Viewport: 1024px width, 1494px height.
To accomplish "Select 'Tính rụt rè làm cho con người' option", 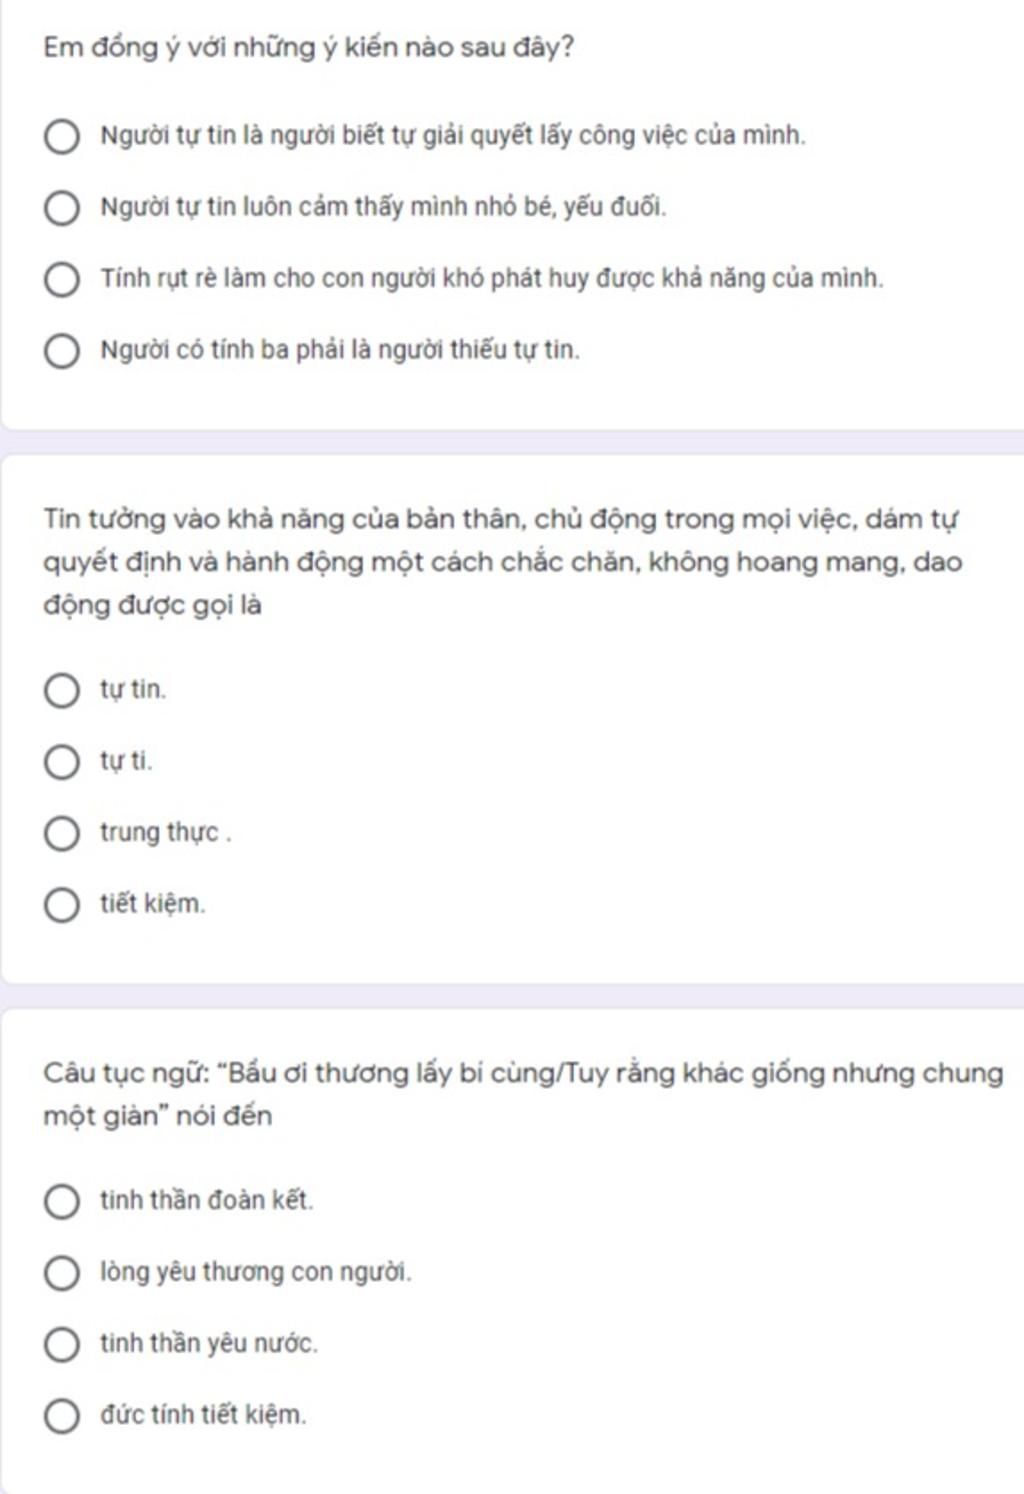I will point(61,280).
